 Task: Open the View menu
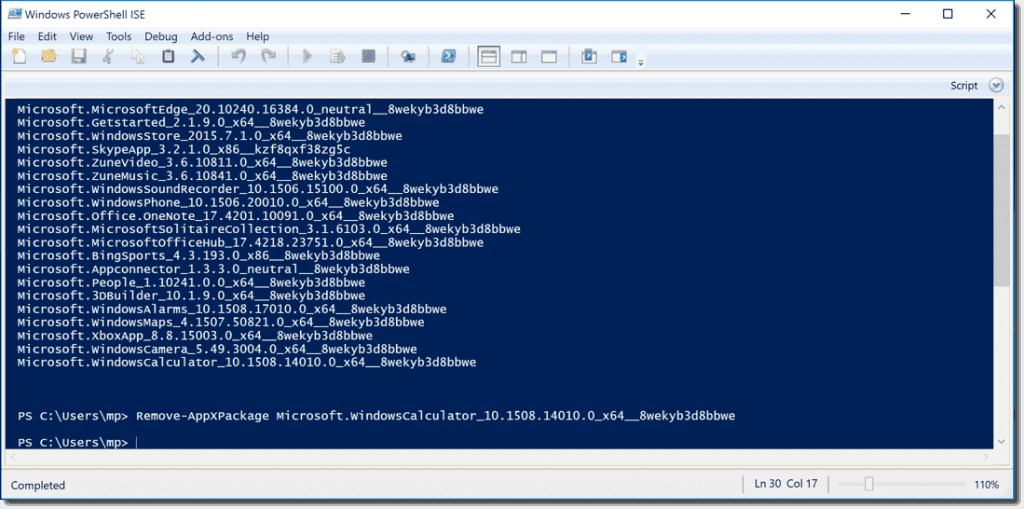81,37
